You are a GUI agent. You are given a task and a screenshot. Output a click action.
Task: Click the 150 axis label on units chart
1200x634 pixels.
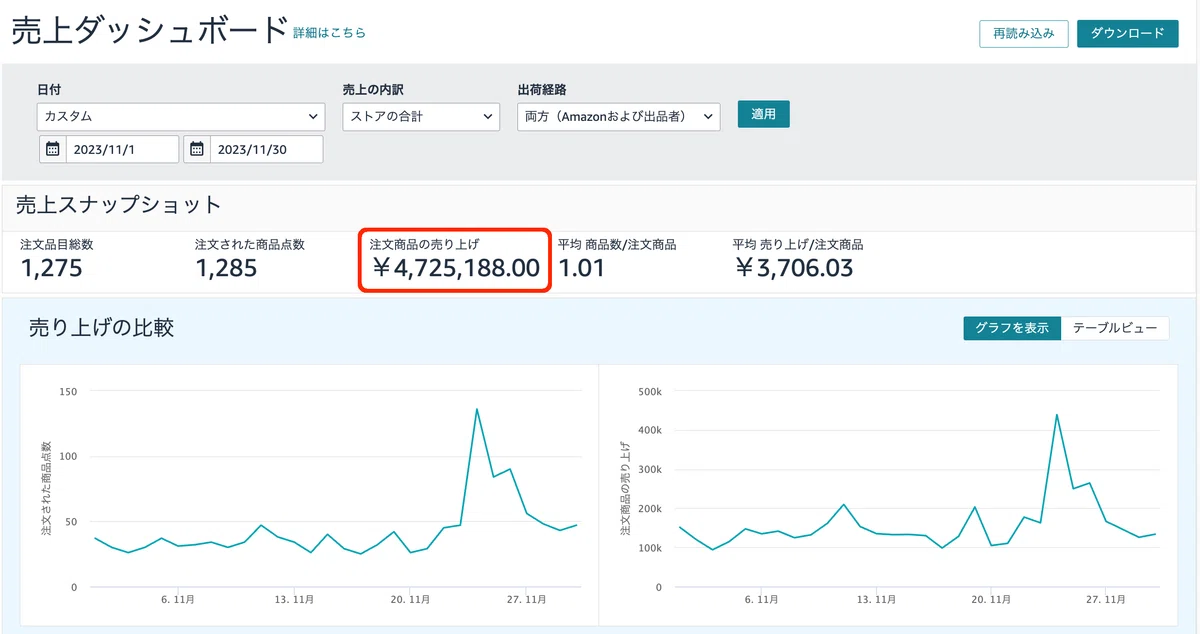pos(68,391)
